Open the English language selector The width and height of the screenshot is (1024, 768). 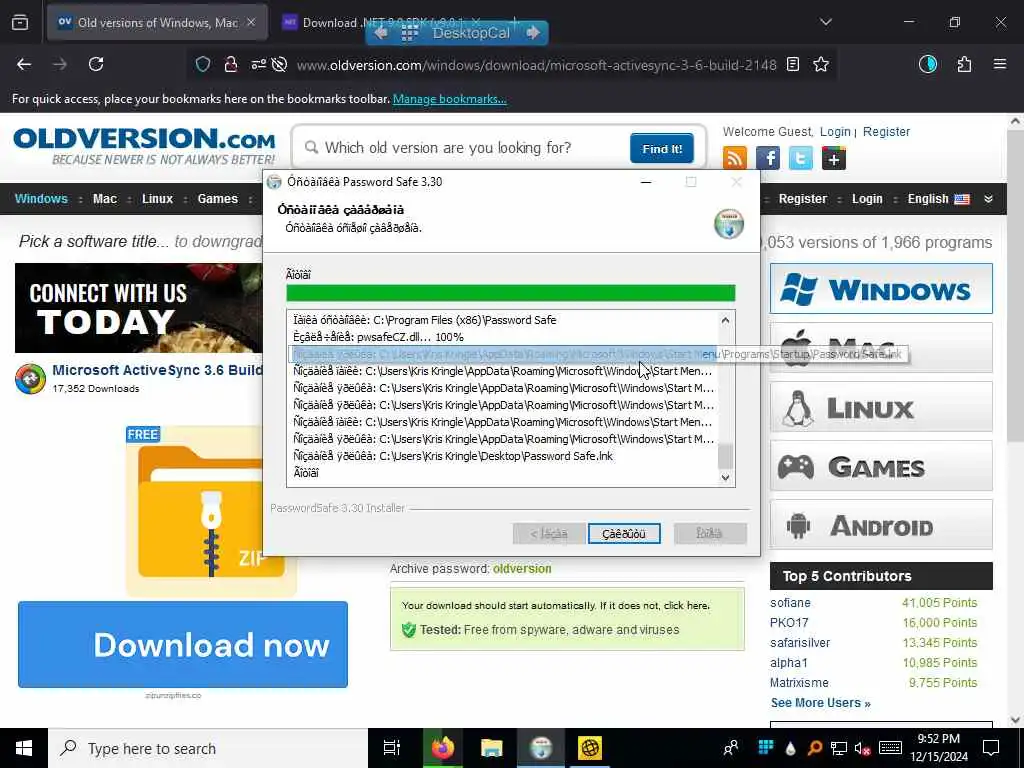938,199
